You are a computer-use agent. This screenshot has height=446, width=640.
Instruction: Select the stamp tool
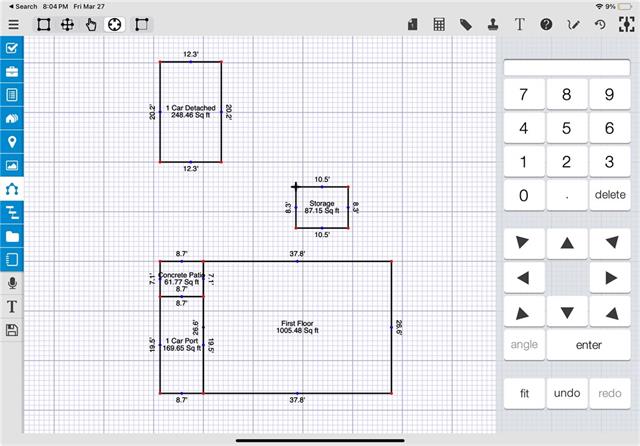493,24
